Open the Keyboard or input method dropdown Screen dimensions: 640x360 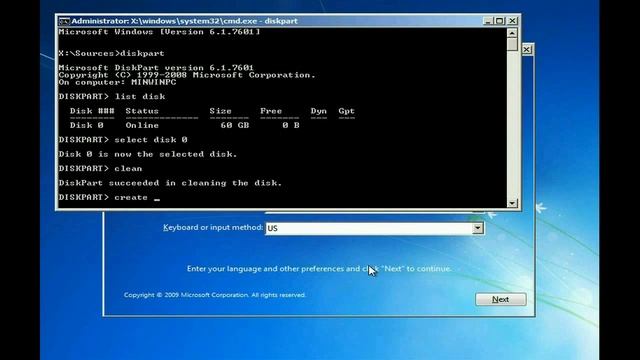tap(477, 228)
